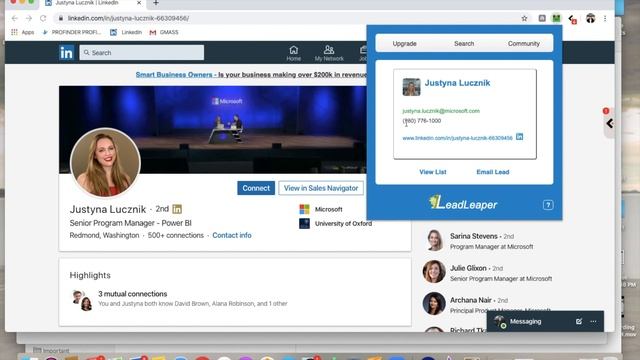
Task: Click the LeadLeaper logo
Action: 463,203
